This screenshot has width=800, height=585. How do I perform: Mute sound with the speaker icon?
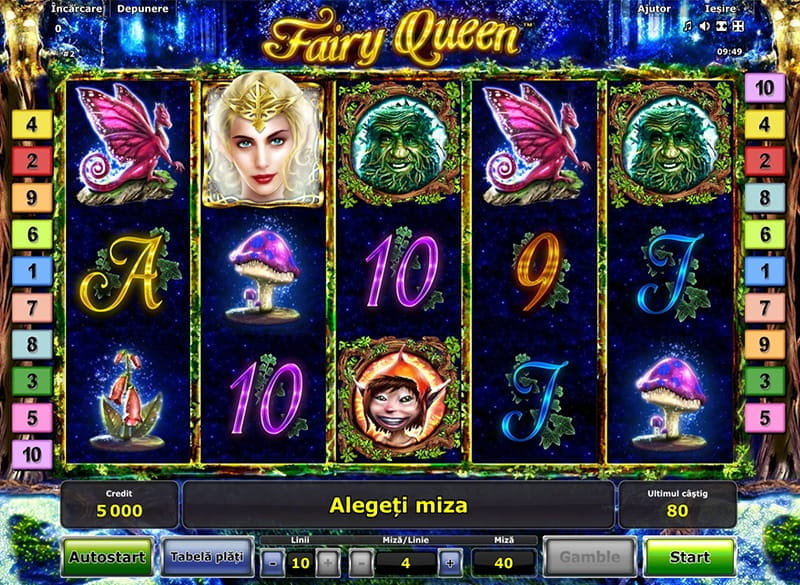pyautogui.click(x=705, y=26)
